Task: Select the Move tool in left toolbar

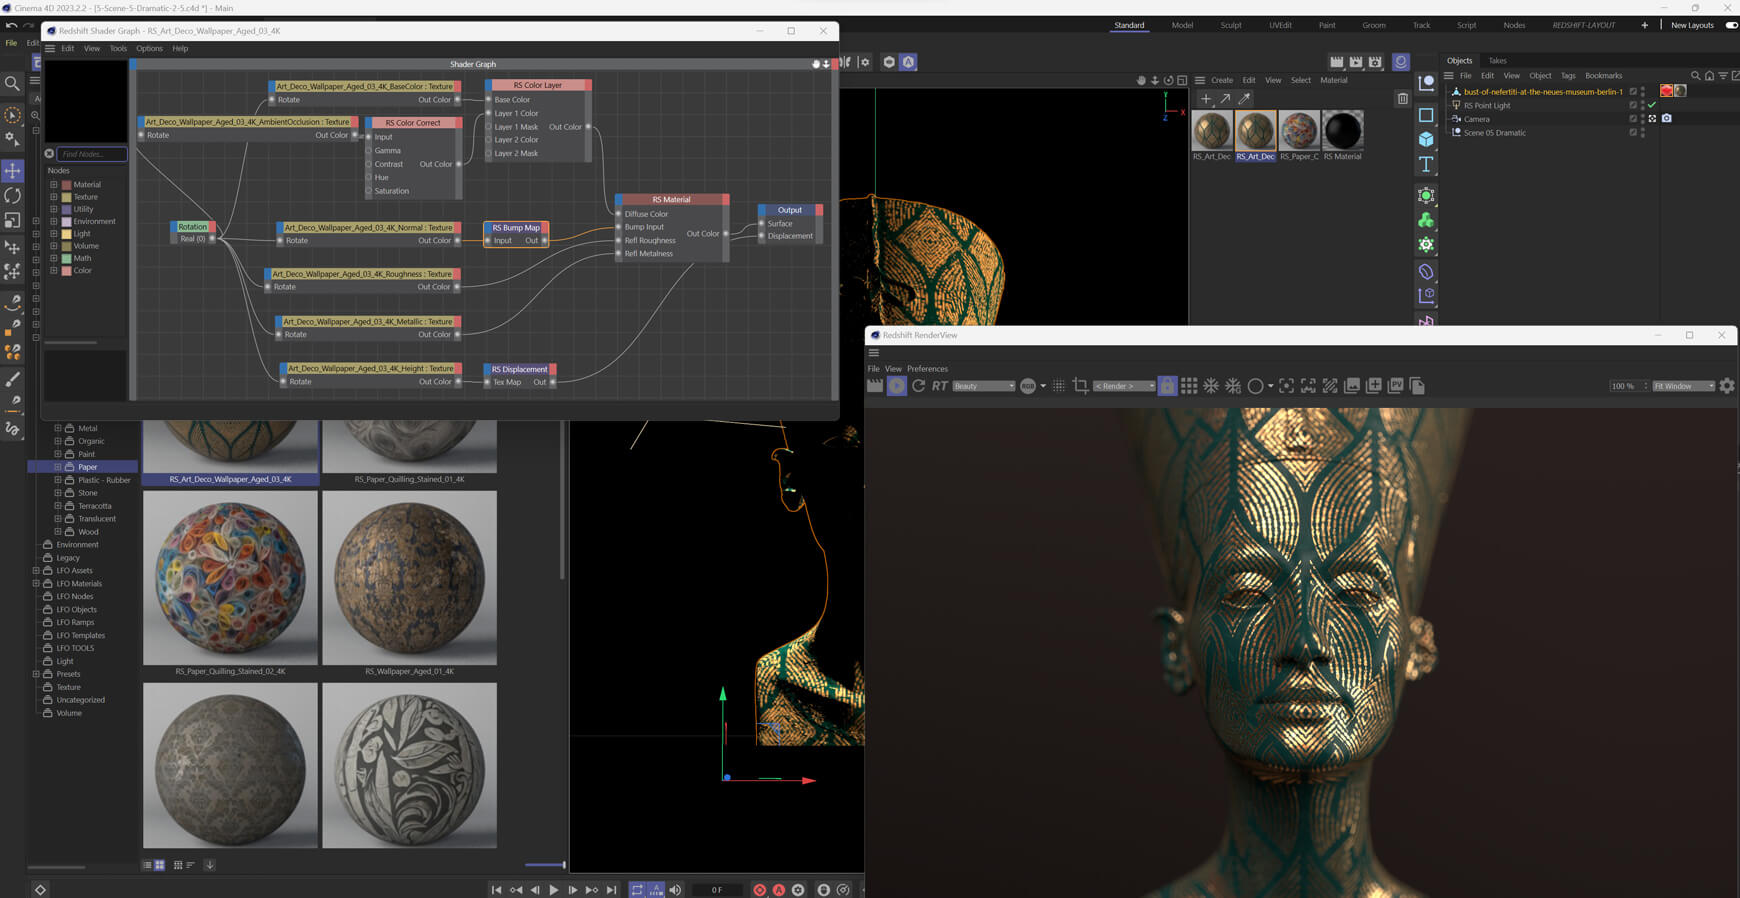Action: point(12,171)
